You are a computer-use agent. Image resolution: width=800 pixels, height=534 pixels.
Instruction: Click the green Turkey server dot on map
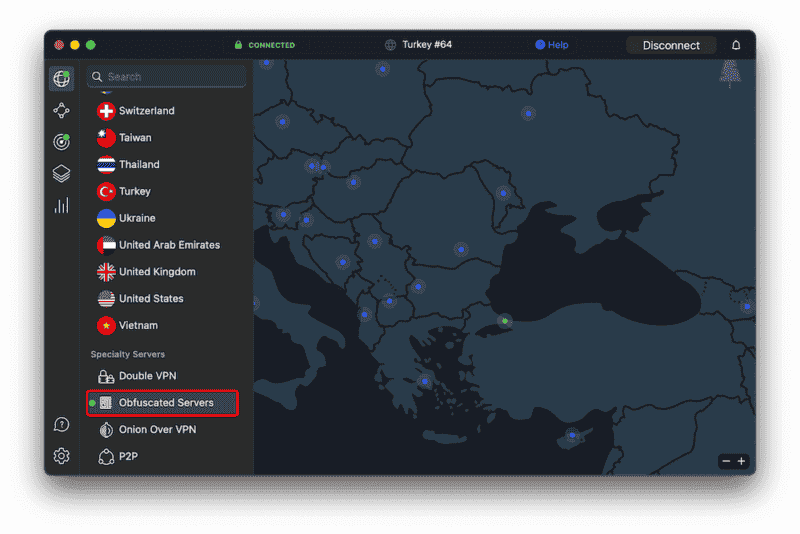(505, 321)
